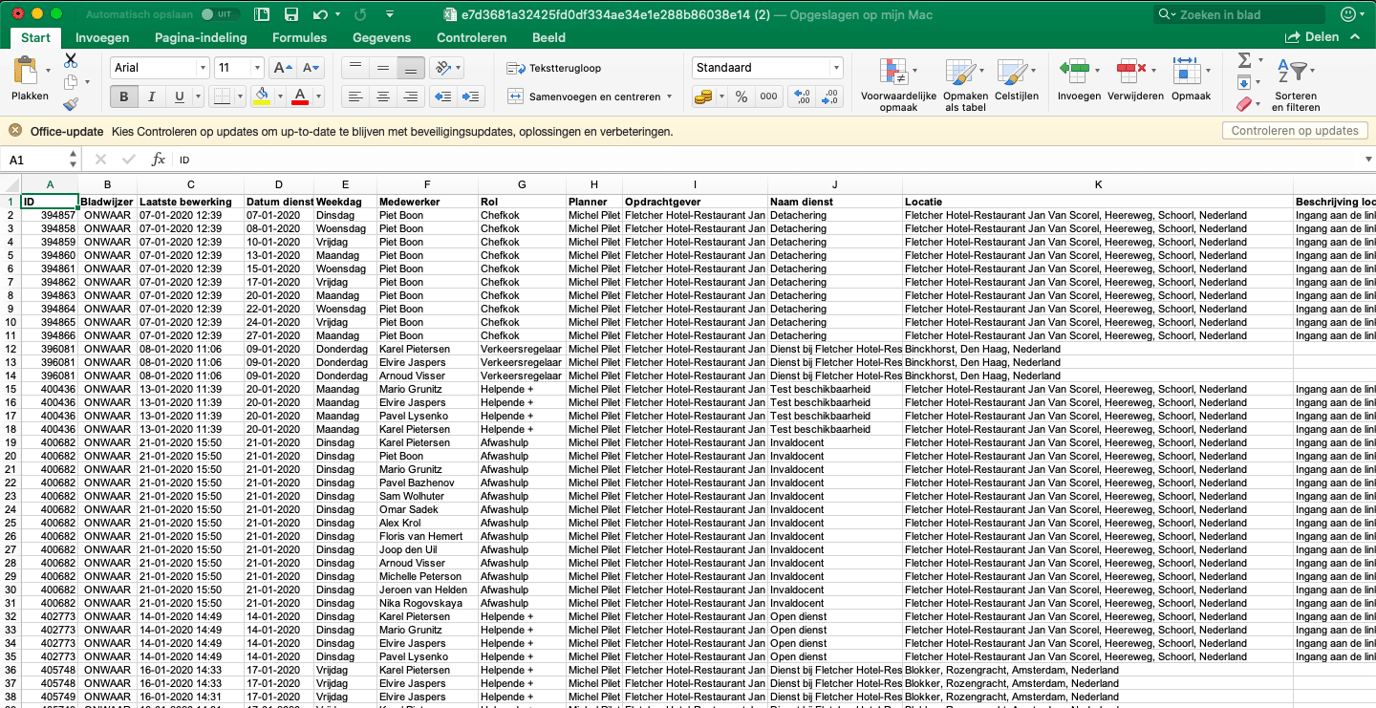Click the percent style icon
Screen dimensions: 1376x708
pyautogui.click(x=741, y=97)
